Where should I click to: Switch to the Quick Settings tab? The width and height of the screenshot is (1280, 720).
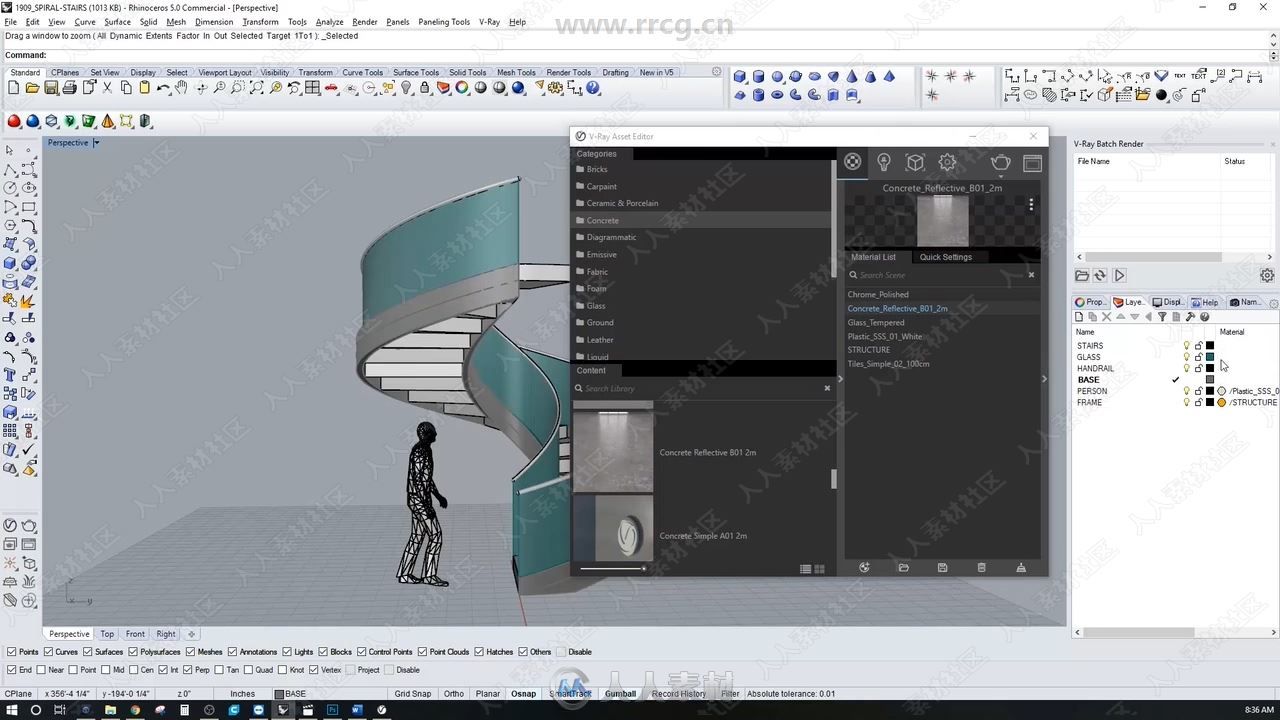pyautogui.click(x=945, y=257)
